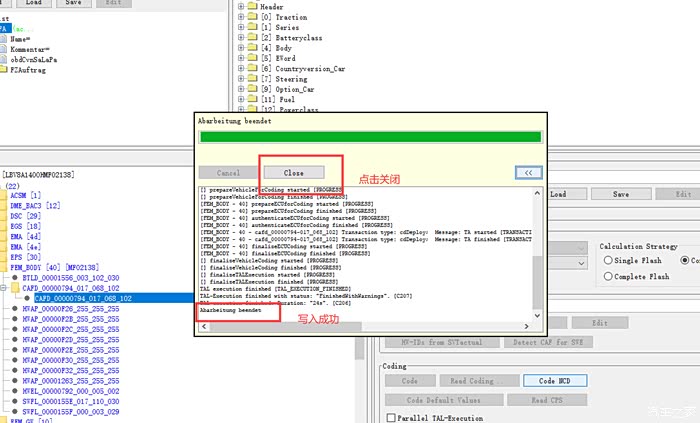The width and height of the screenshot is (700, 423).
Task: Click the VIN text [LBV8A1400HMF02138]
Action: pos(38,174)
